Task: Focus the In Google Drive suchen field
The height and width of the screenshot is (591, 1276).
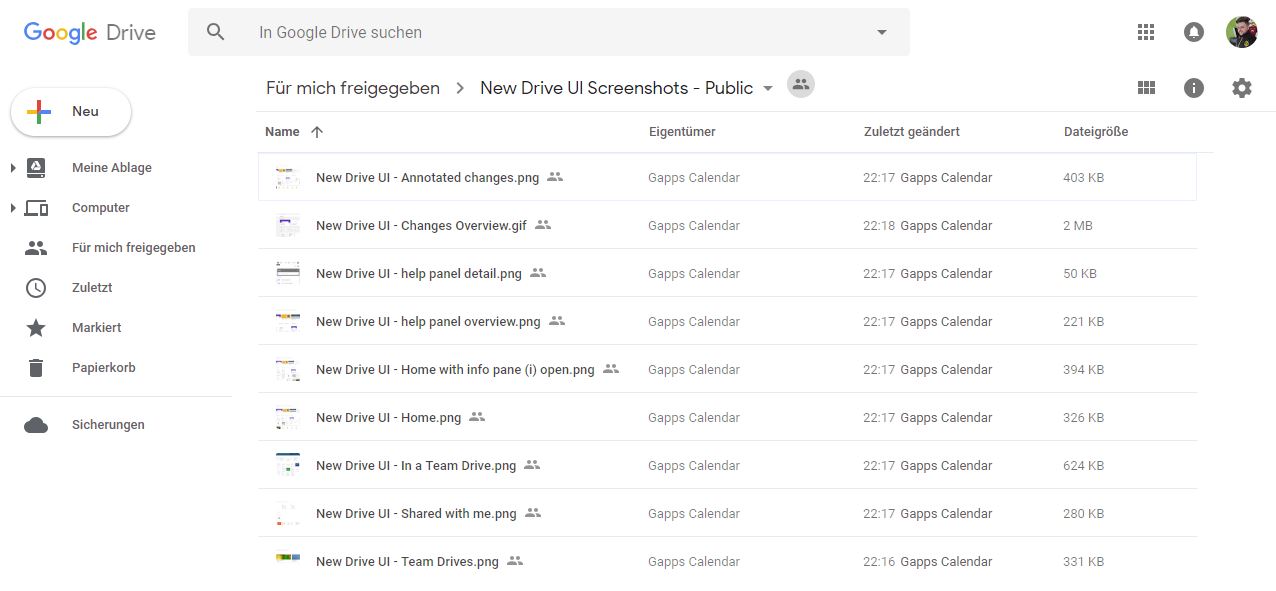Action: click(549, 32)
